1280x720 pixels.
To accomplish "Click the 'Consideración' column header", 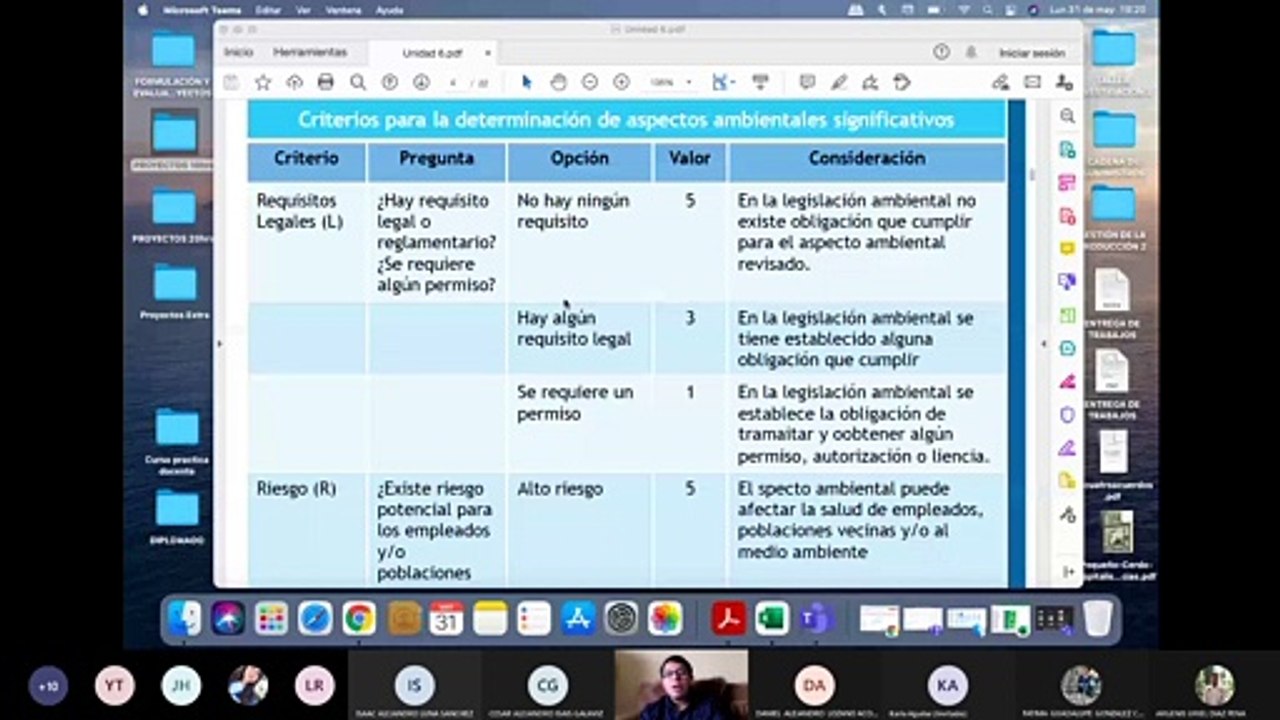I will tap(867, 160).
